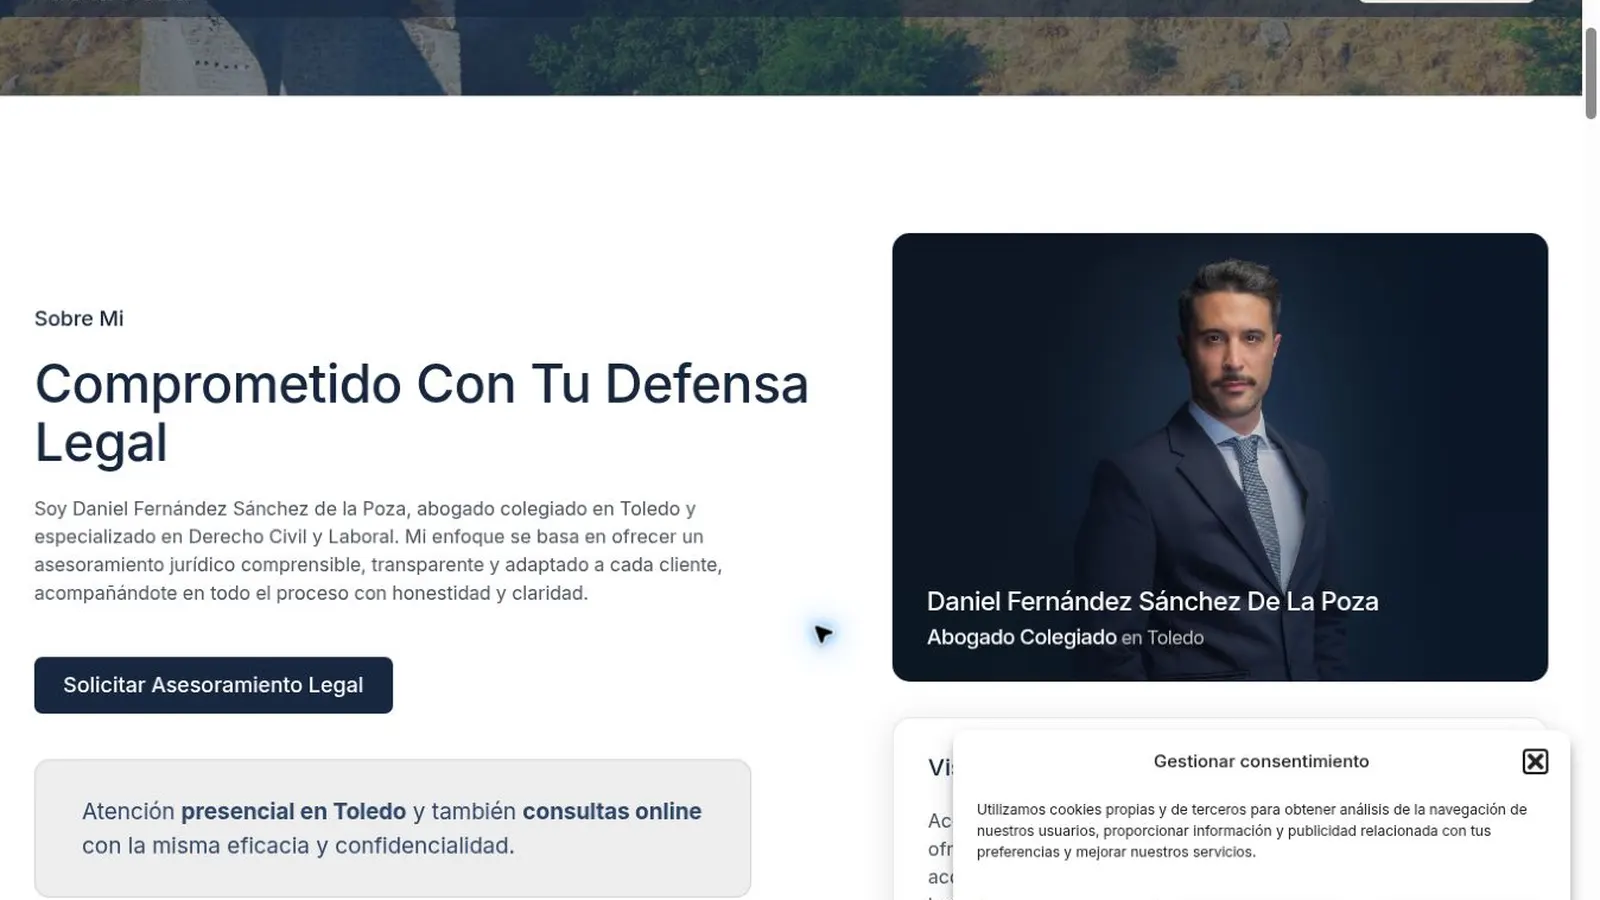Close the Gestionar consentimiento cookie dialog
The height and width of the screenshot is (900, 1600).
pyautogui.click(x=1535, y=762)
